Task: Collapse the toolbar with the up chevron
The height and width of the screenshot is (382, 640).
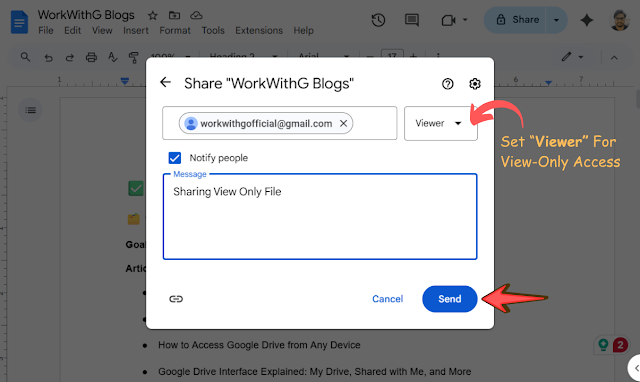Action: pyautogui.click(x=614, y=58)
